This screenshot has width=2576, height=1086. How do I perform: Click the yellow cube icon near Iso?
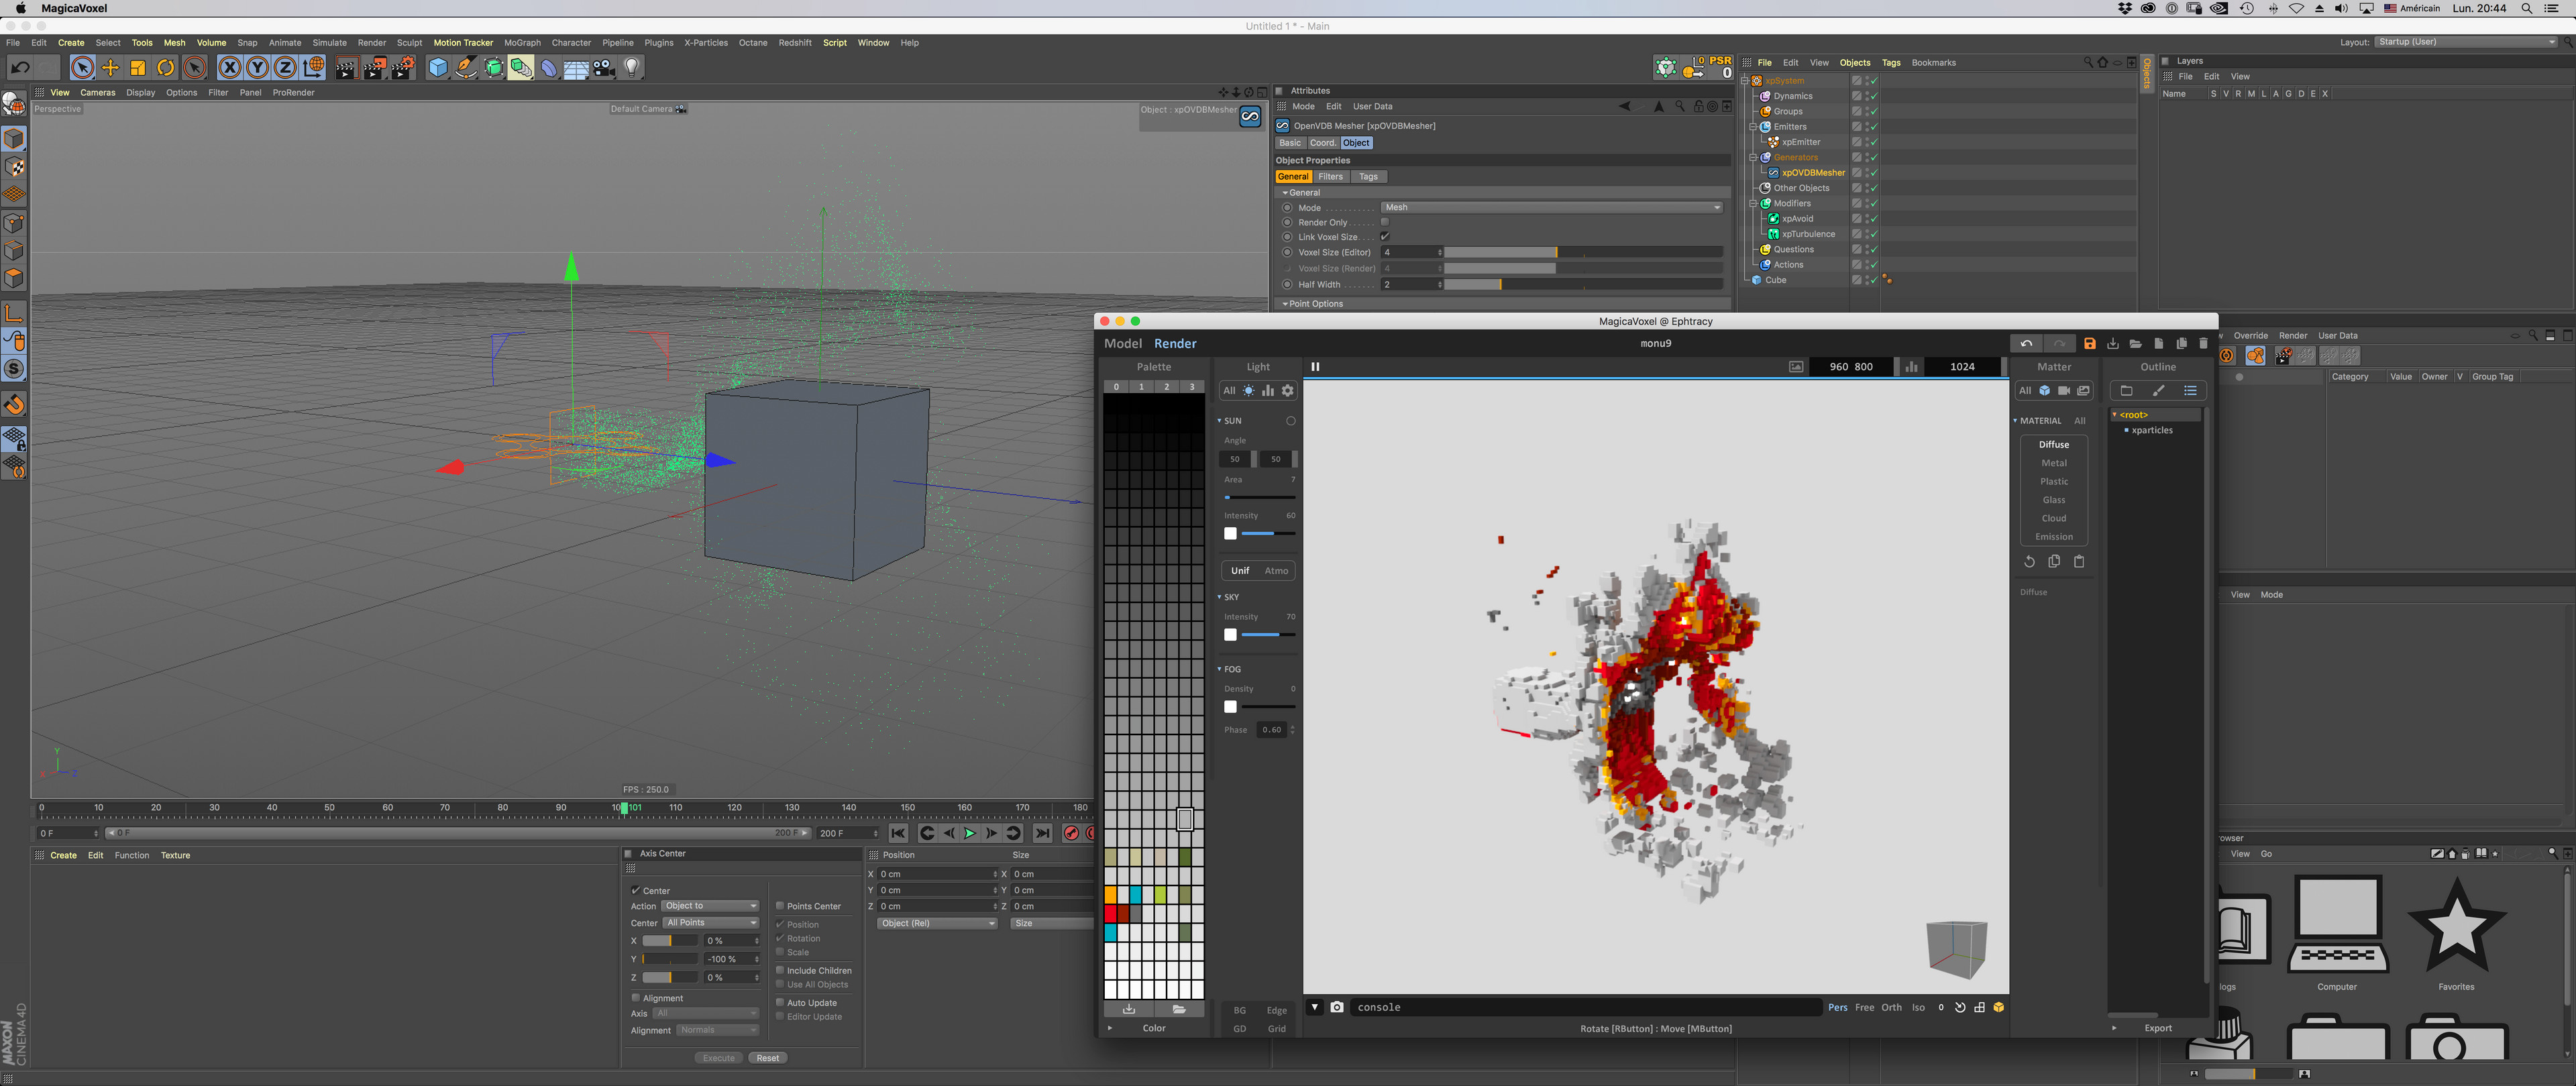point(1998,1007)
